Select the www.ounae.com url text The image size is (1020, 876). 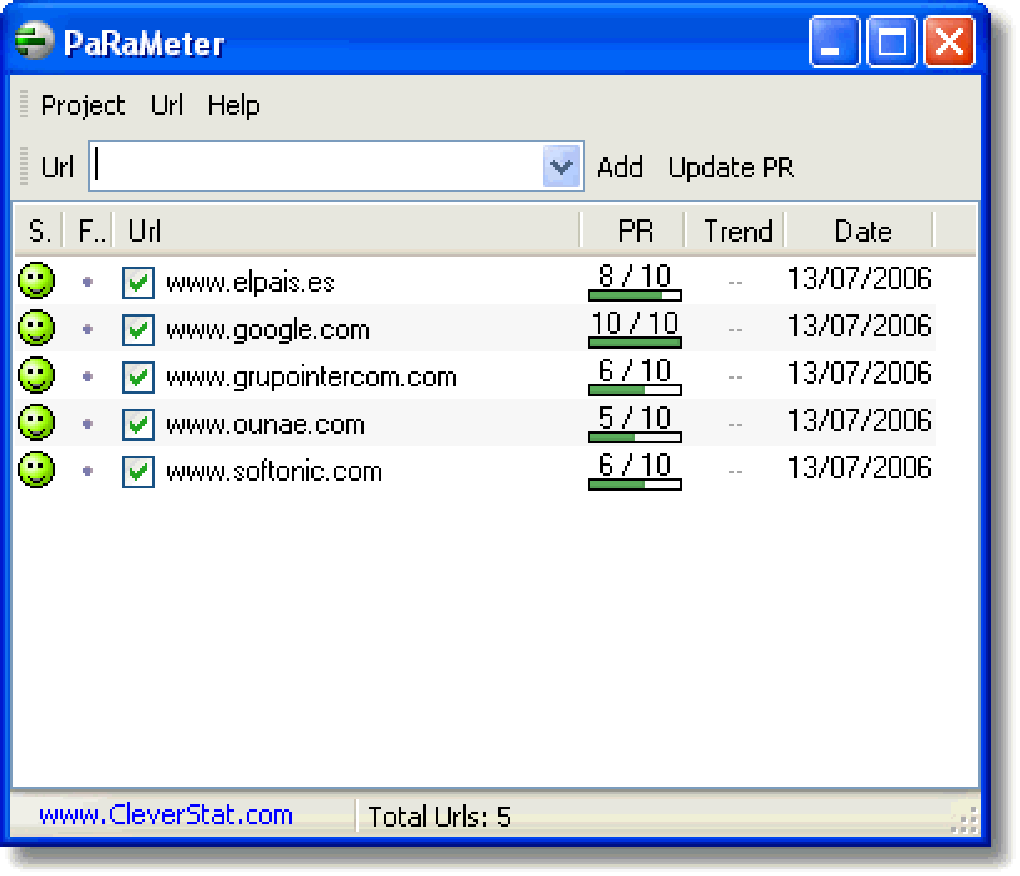[265, 425]
